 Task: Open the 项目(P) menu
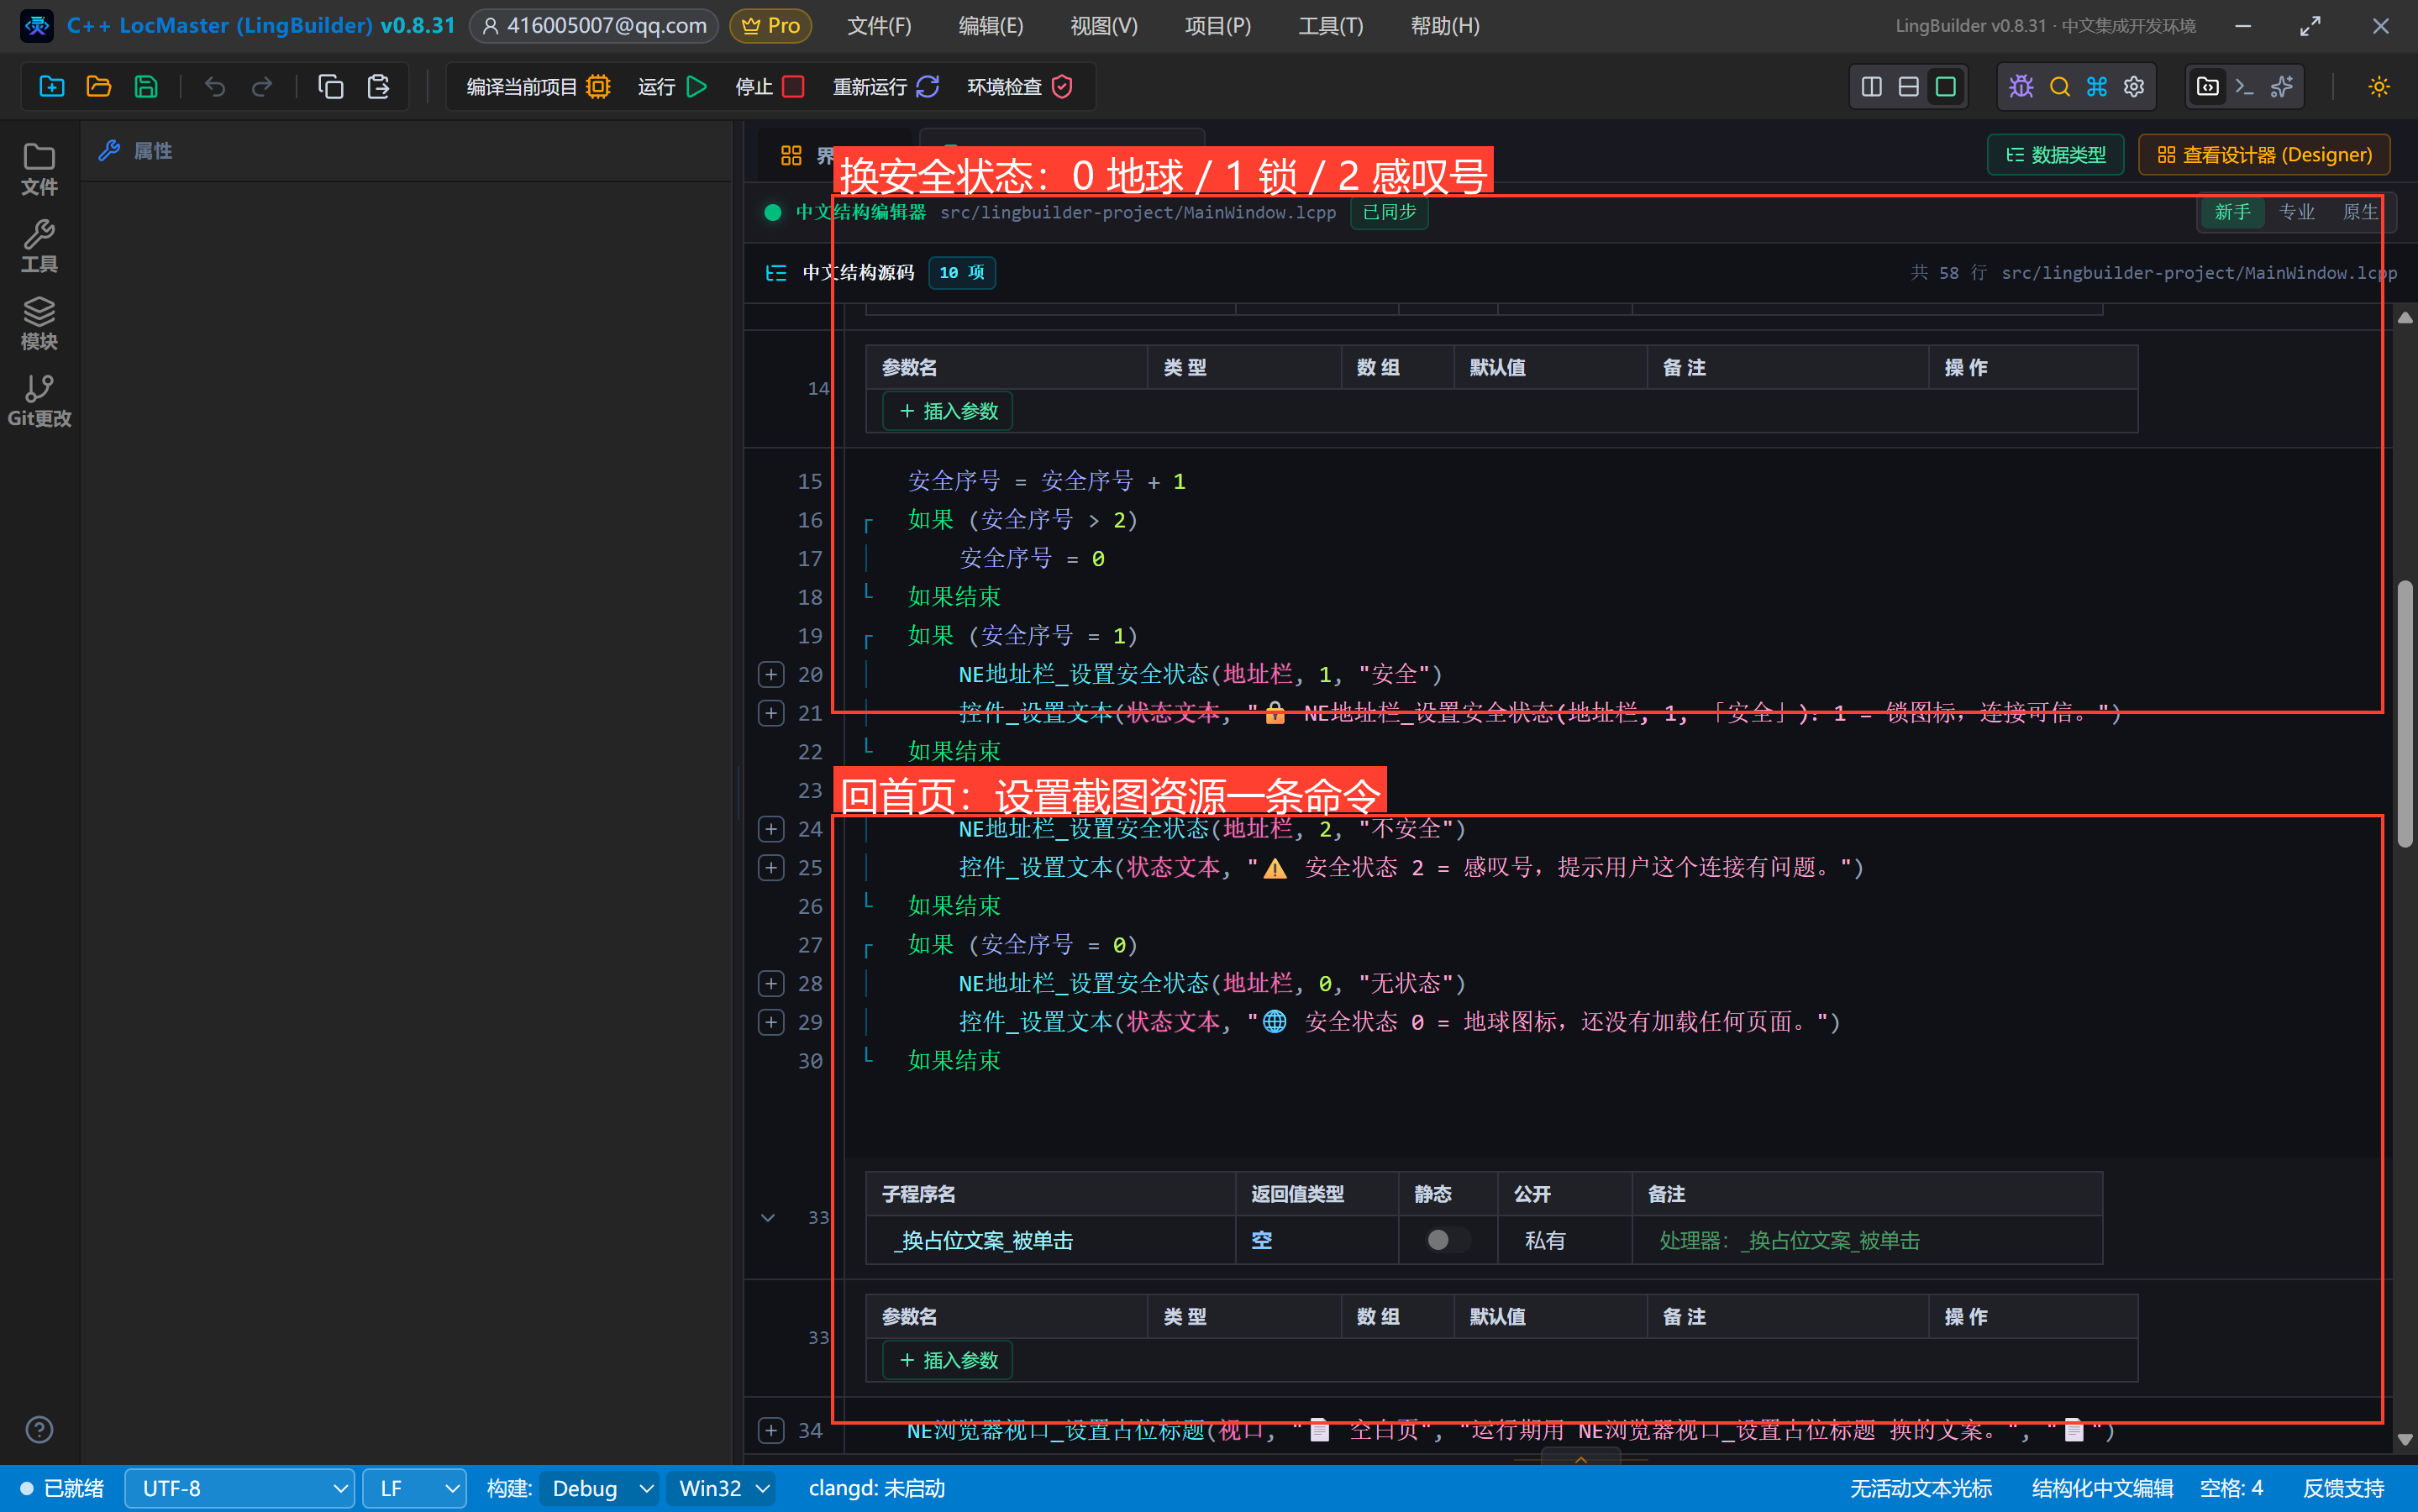(1217, 26)
